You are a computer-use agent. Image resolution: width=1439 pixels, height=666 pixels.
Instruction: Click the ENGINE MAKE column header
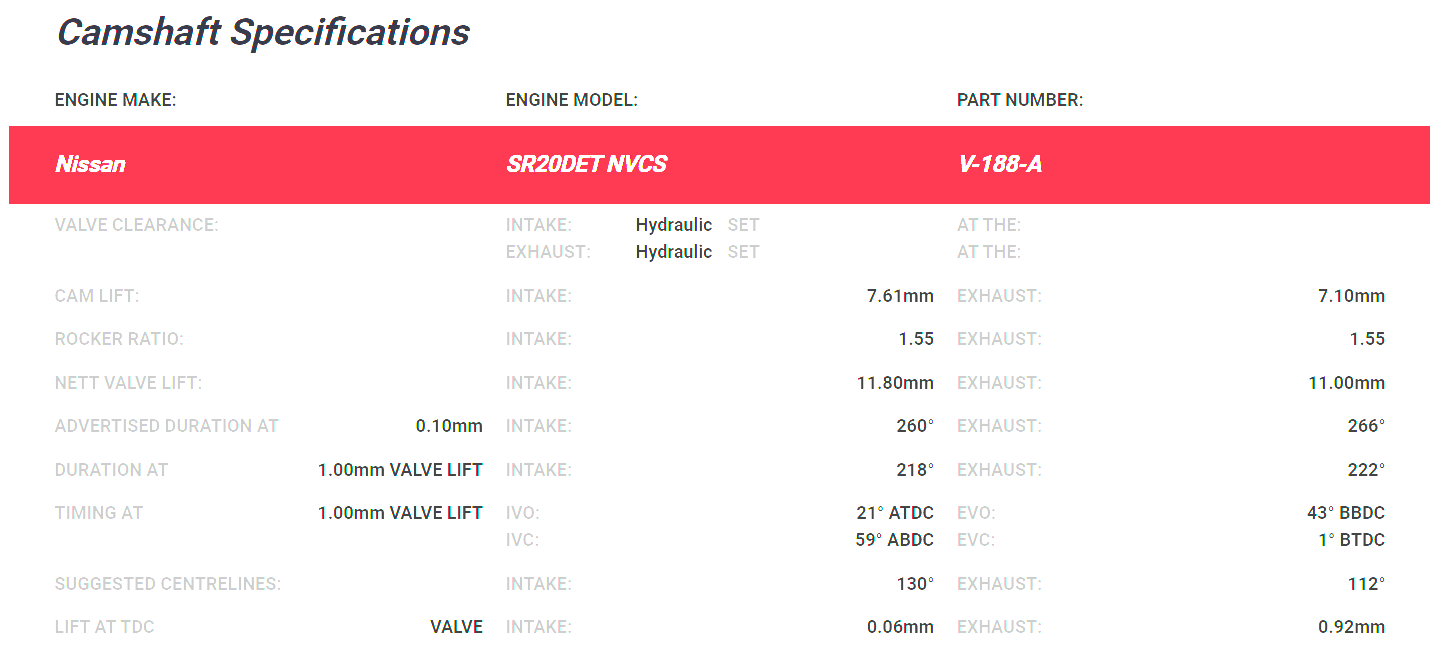[115, 100]
